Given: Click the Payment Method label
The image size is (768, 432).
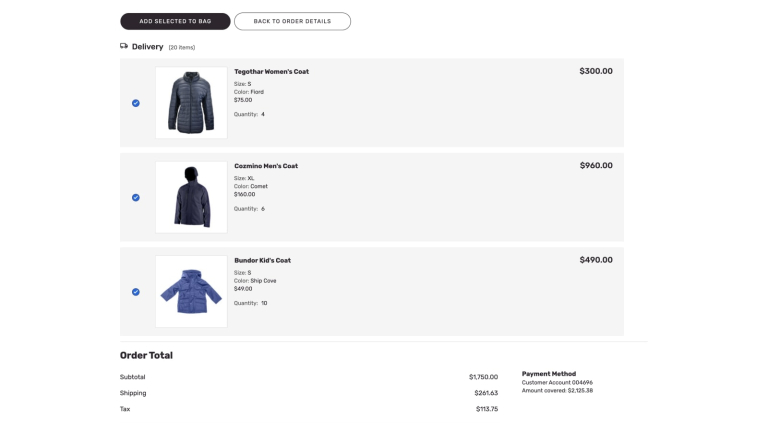Looking at the screenshot, I should tap(549, 374).
